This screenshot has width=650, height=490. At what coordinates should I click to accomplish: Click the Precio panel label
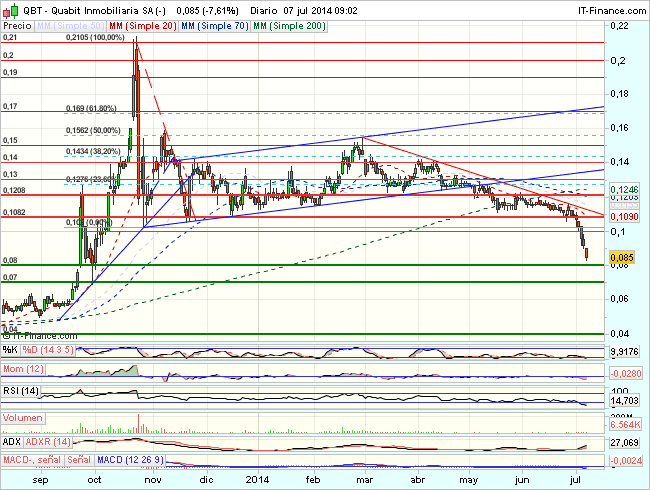point(16,23)
